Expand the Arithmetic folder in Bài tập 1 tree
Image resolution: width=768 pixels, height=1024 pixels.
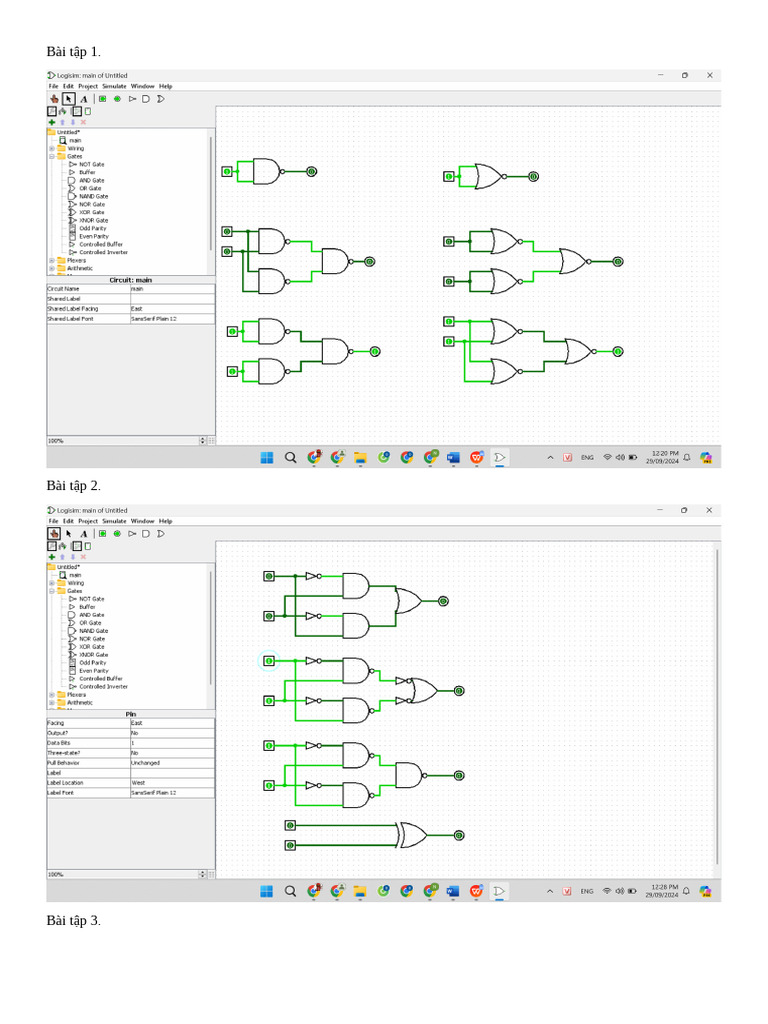click(52, 268)
